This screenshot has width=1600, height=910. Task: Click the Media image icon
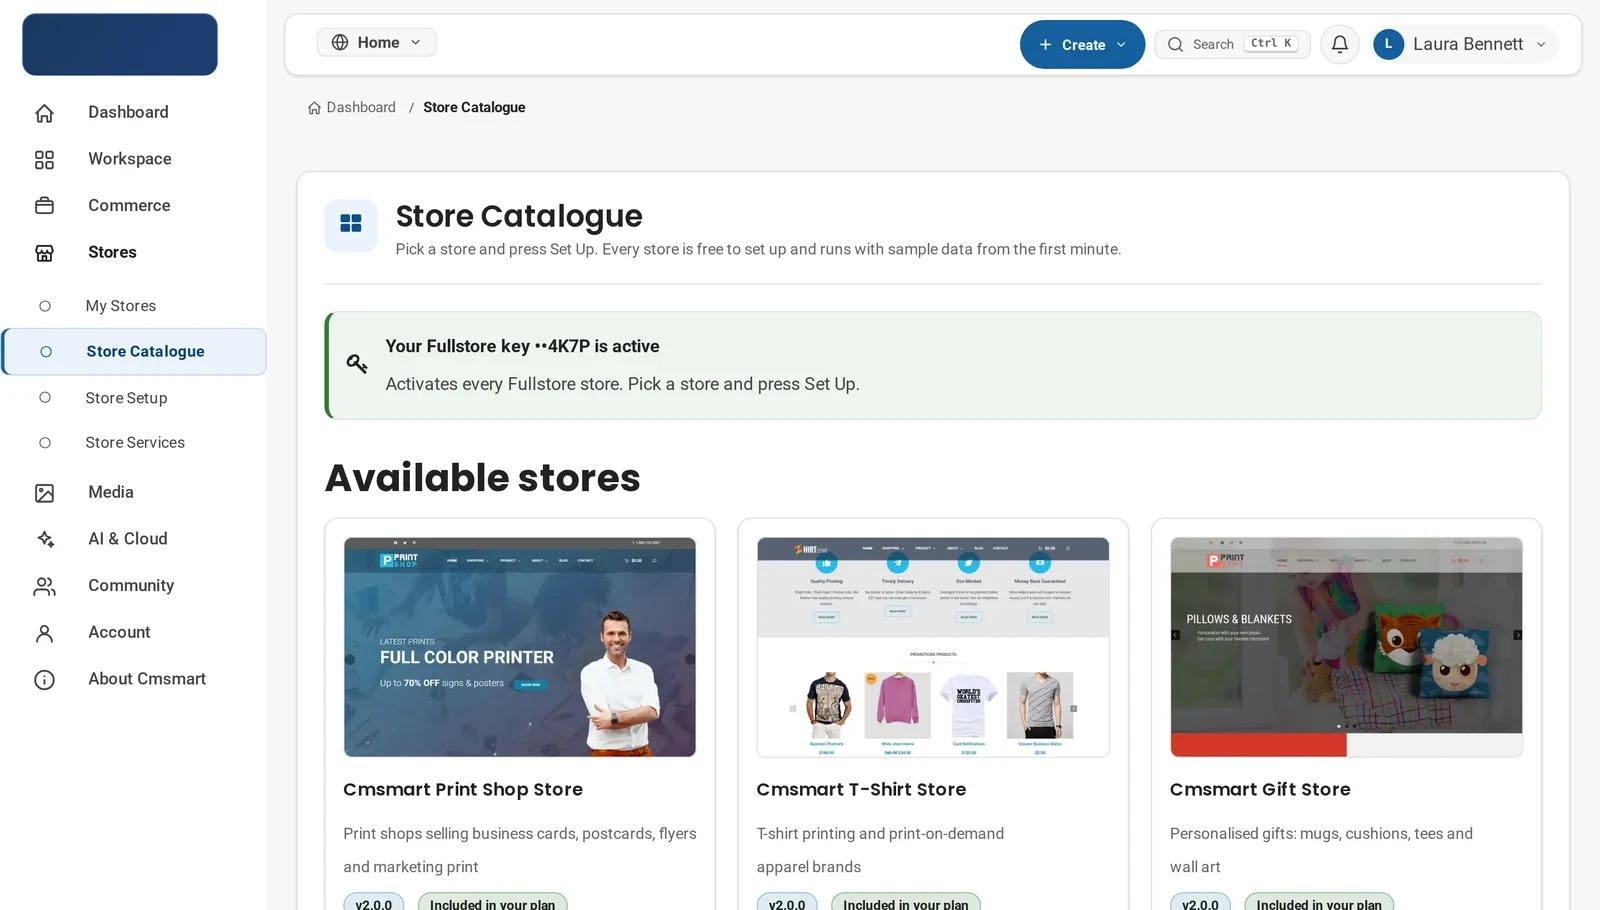44,493
